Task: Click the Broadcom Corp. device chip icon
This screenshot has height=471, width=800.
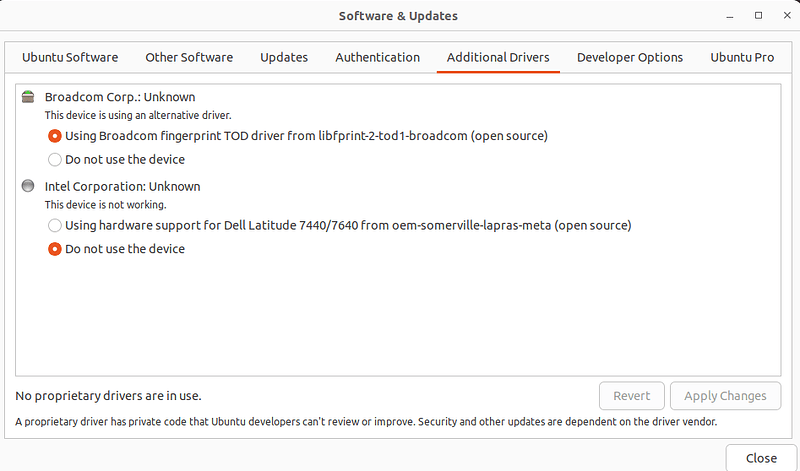Action: [28, 97]
